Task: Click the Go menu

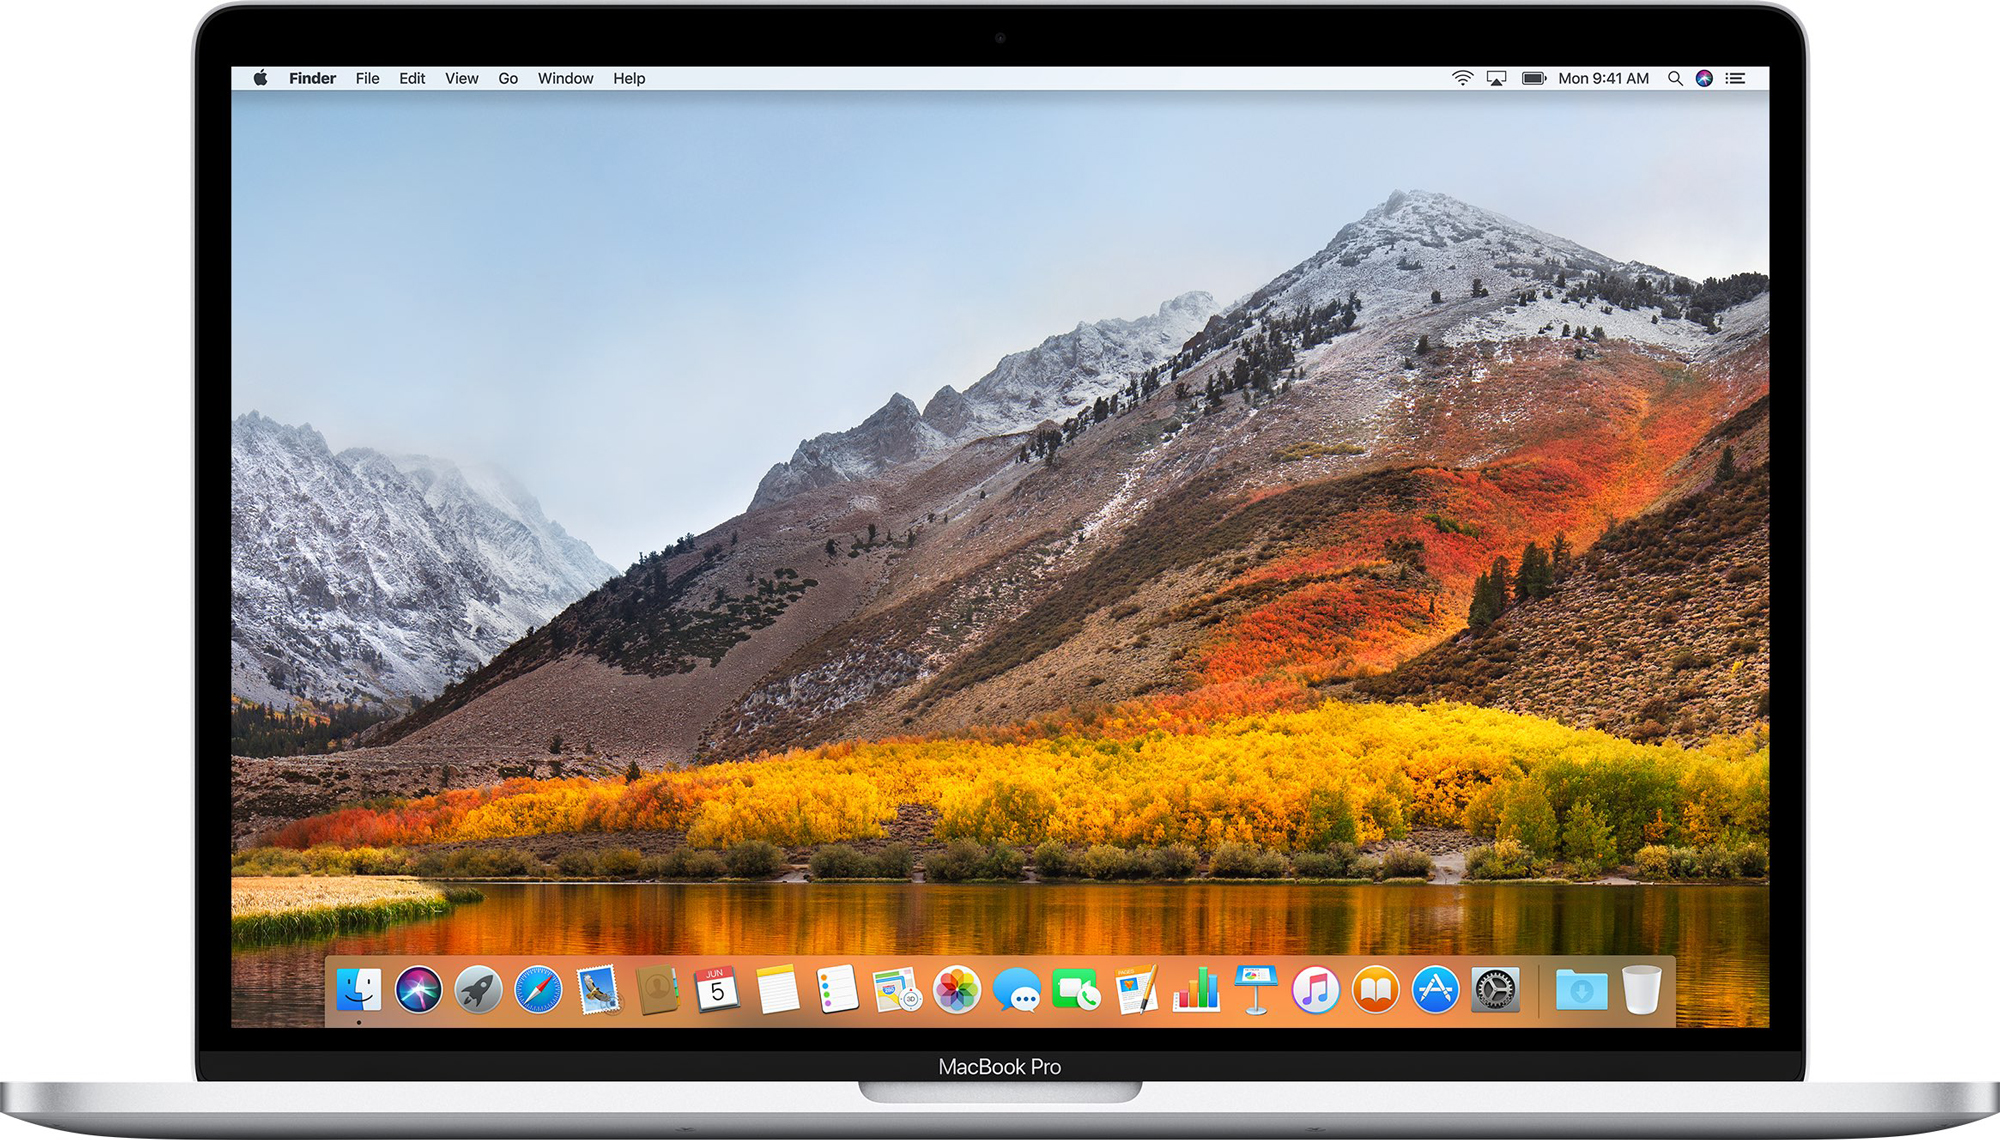Action: pyautogui.click(x=508, y=78)
